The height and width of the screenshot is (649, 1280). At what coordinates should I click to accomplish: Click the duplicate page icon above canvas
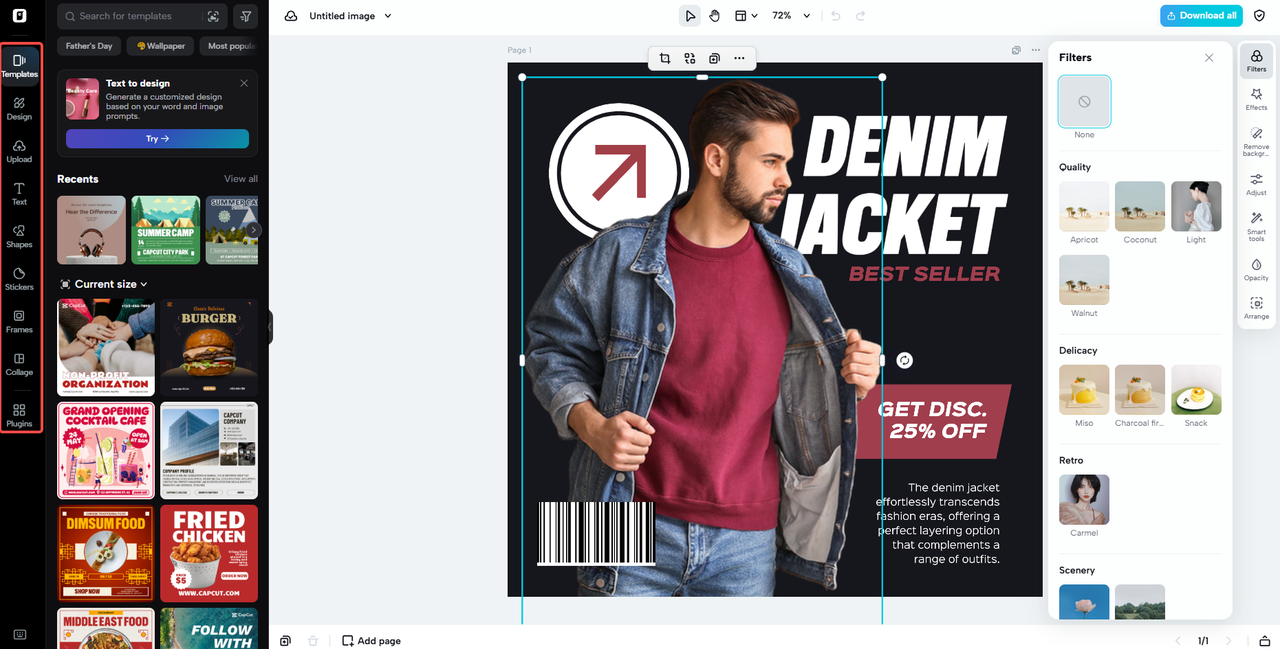(1016, 50)
